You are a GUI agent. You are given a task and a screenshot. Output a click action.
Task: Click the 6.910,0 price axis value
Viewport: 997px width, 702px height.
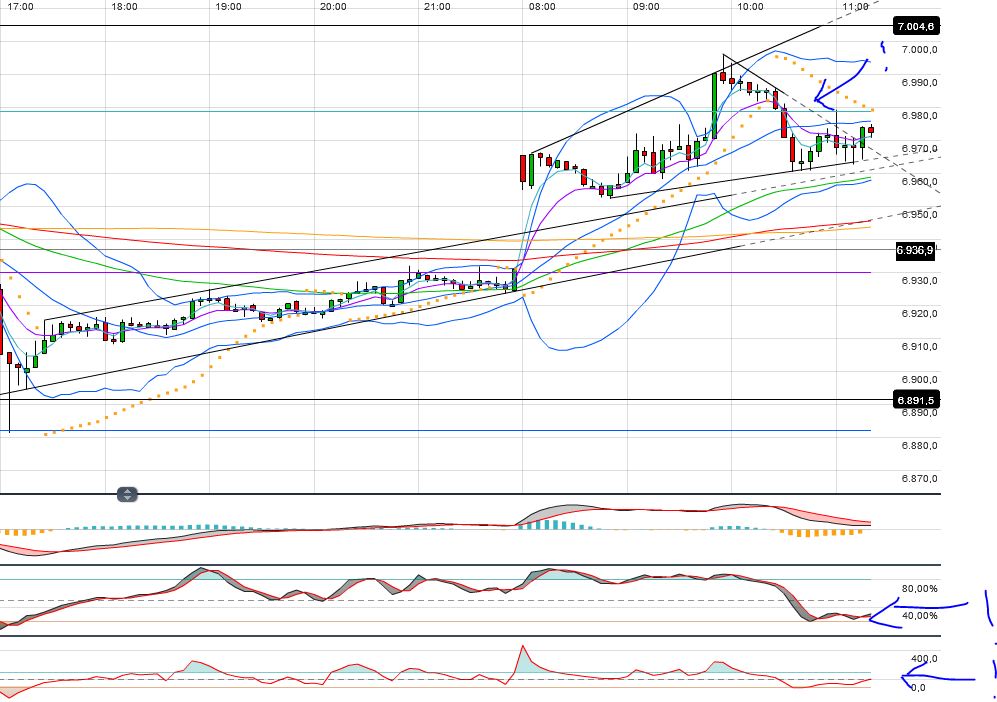(x=919, y=347)
